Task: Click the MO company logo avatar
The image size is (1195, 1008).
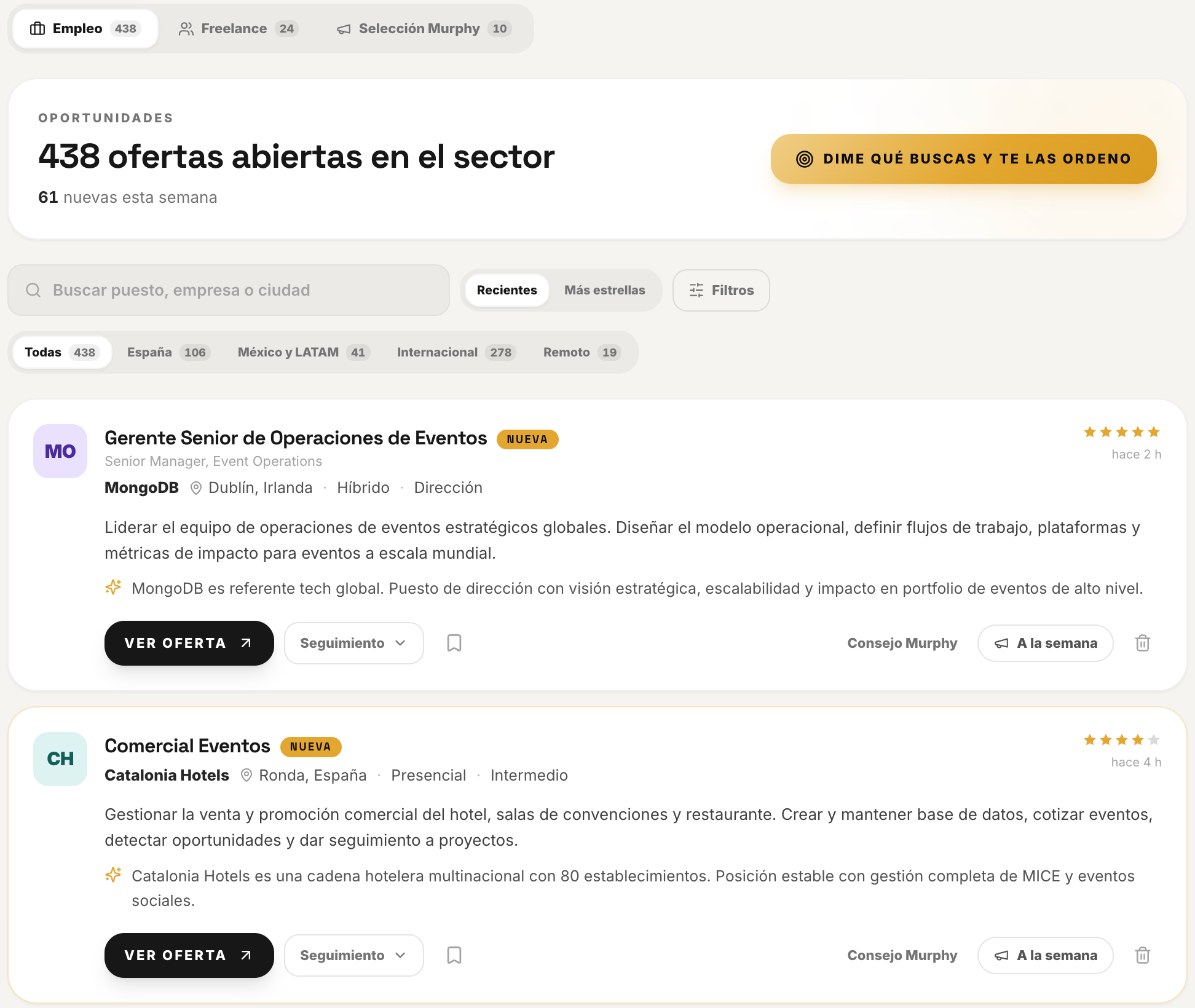Action: click(x=60, y=451)
